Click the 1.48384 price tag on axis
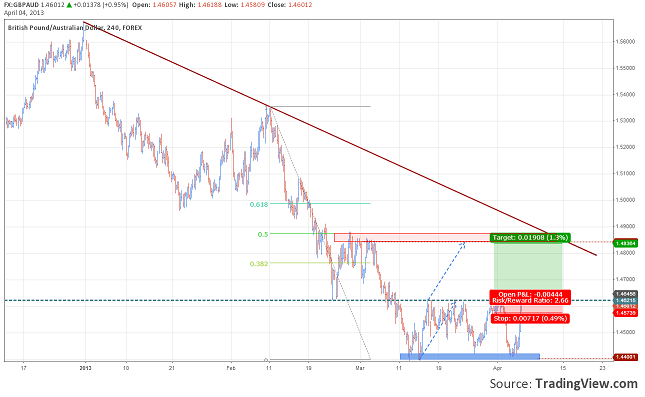Image resolution: width=645 pixels, height=397 pixels. [x=626, y=243]
